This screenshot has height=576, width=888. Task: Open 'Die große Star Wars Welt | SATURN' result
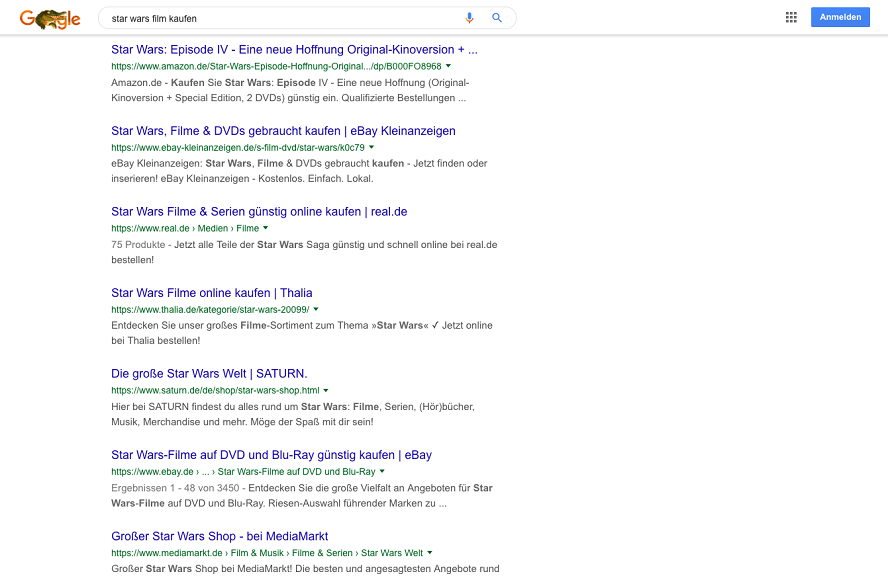pos(209,374)
